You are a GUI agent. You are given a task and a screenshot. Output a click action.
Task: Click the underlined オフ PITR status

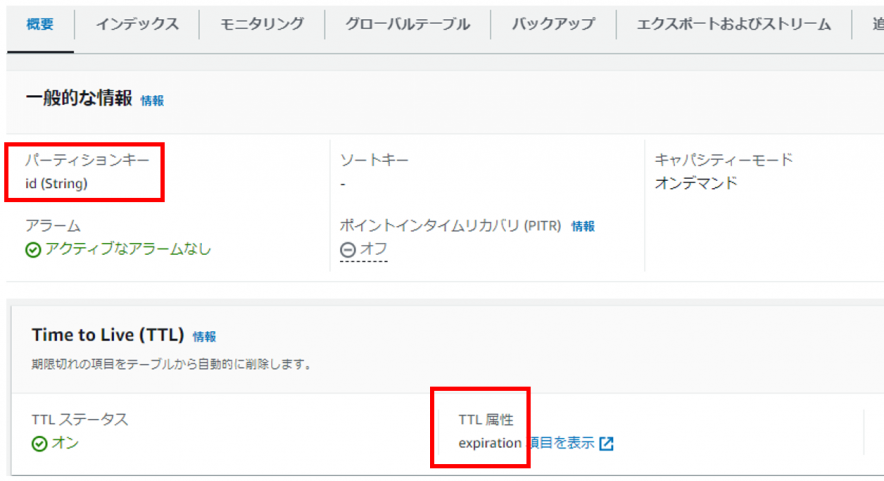click(x=374, y=249)
